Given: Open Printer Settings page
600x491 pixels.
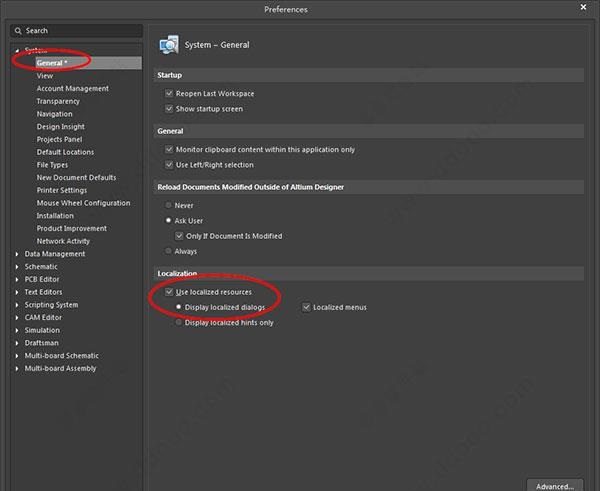Looking at the screenshot, I should (x=62, y=190).
